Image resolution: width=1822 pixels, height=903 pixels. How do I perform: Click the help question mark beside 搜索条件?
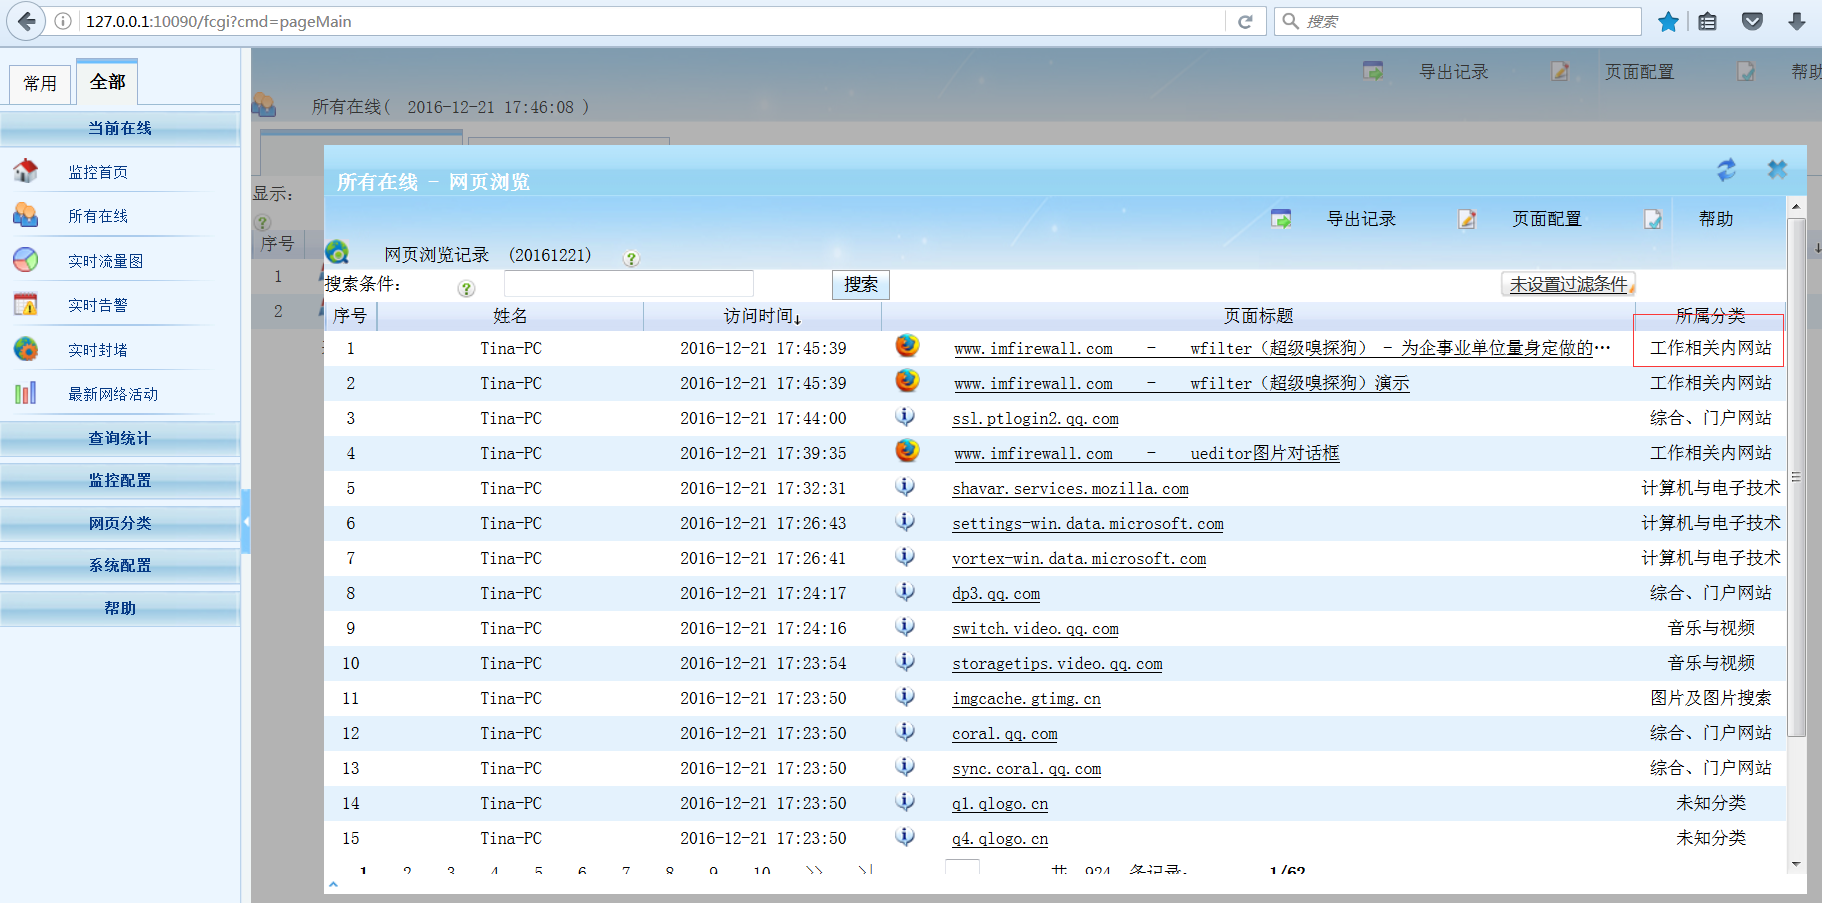pos(466,288)
